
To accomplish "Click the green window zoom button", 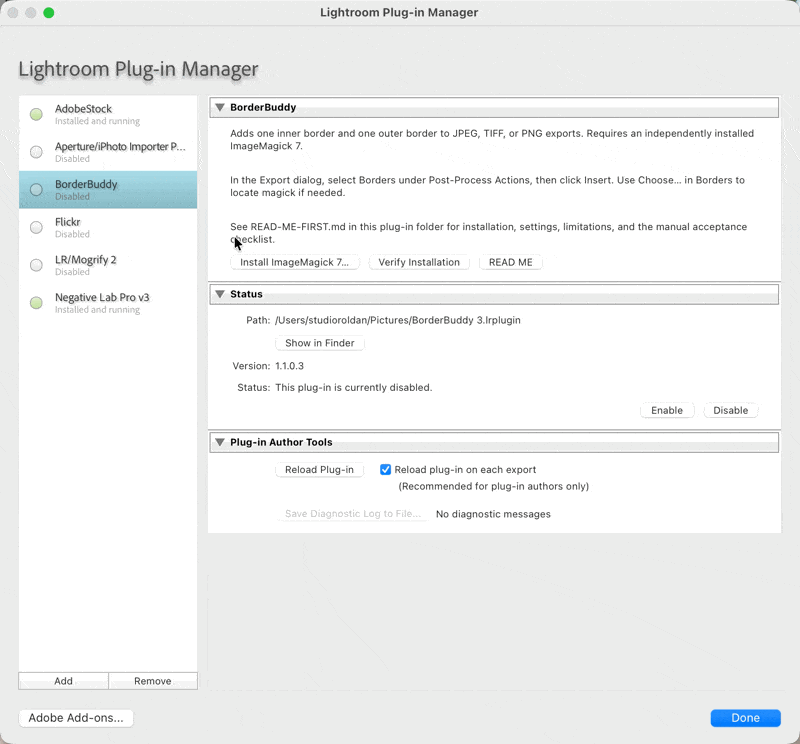I will click(49, 13).
